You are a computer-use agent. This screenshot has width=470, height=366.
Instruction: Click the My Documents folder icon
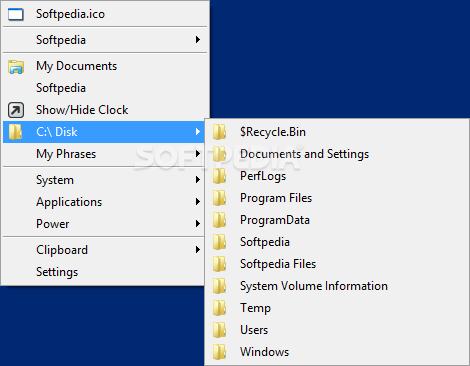16,66
